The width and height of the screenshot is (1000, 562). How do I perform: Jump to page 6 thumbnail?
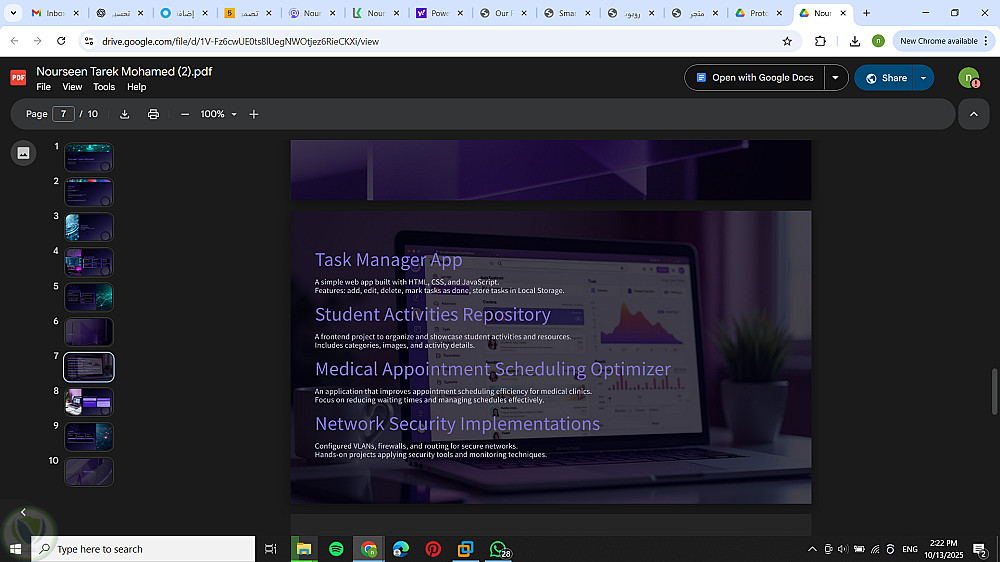tap(89, 332)
